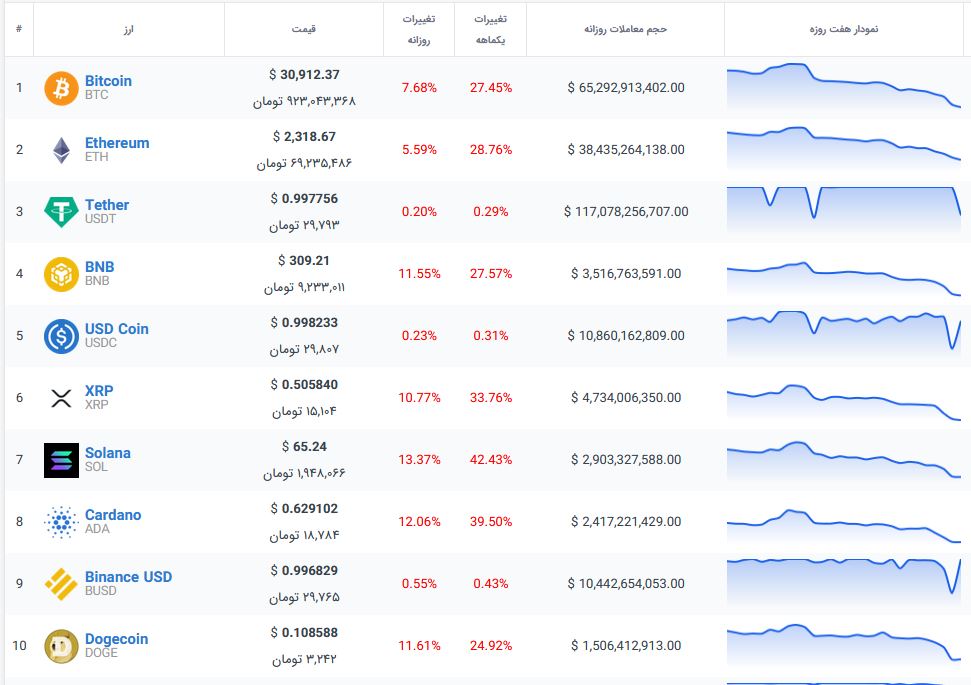Sort by the ارز currency column header

click(x=128, y=29)
